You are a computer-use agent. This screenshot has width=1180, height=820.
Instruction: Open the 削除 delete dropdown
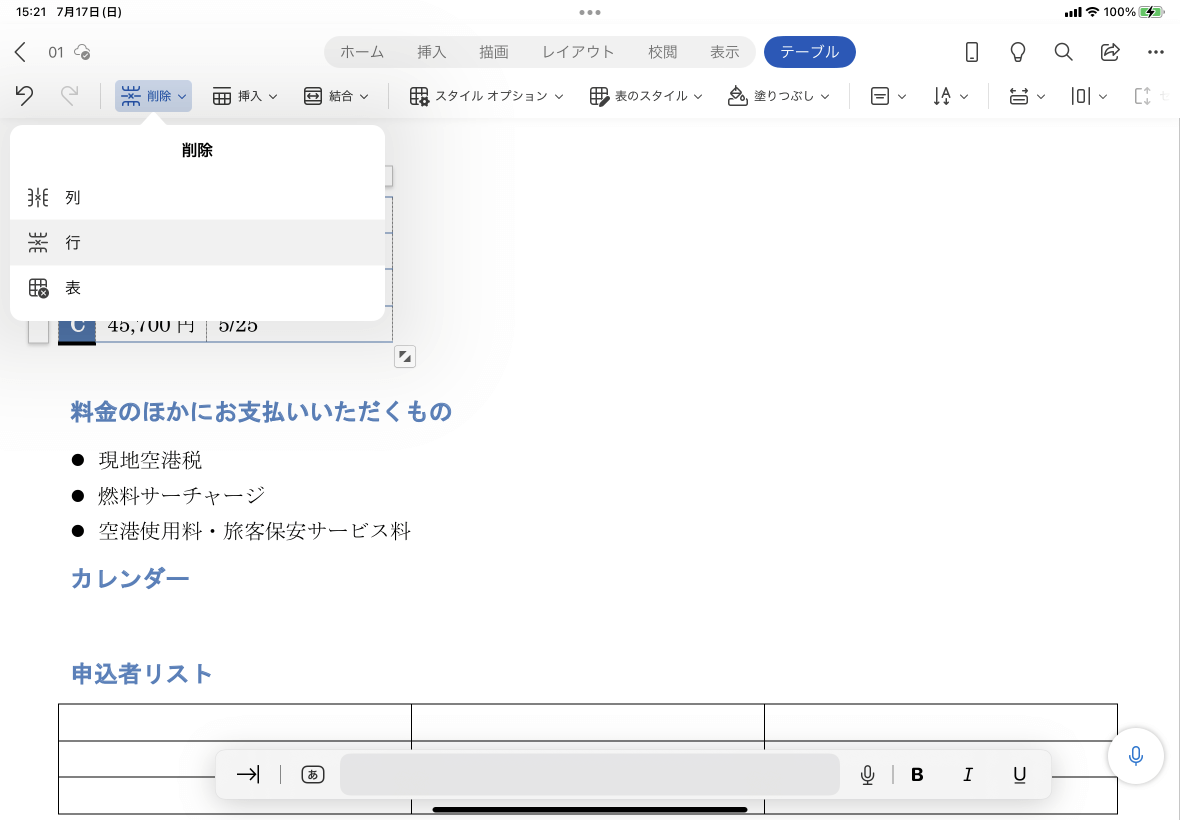pyautogui.click(x=154, y=96)
